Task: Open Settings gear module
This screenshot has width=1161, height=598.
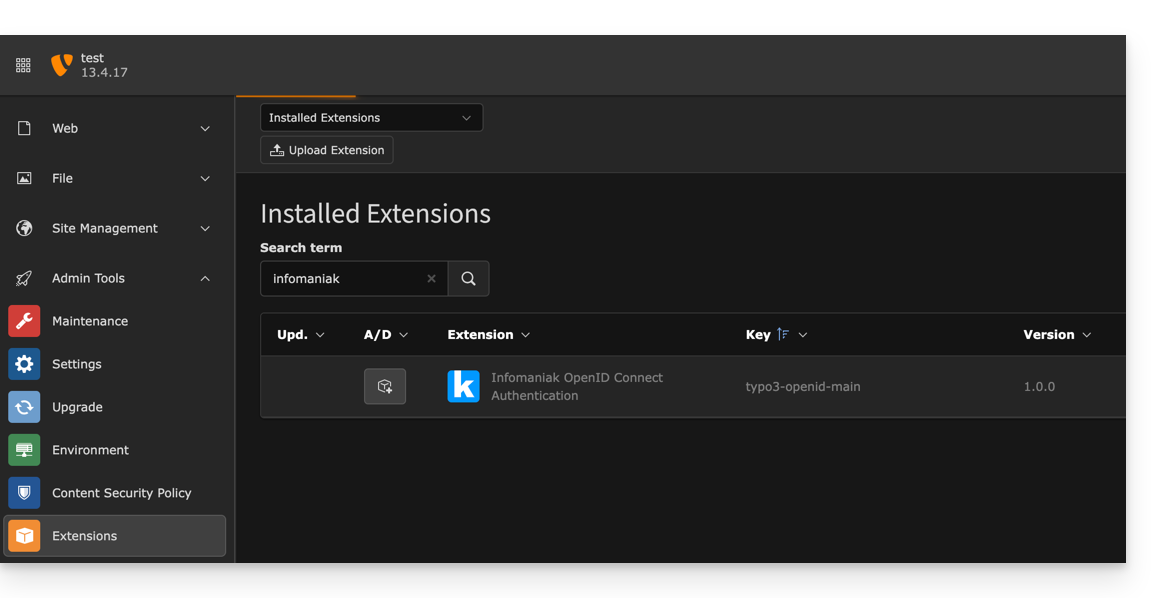Action: [x=24, y=364]
